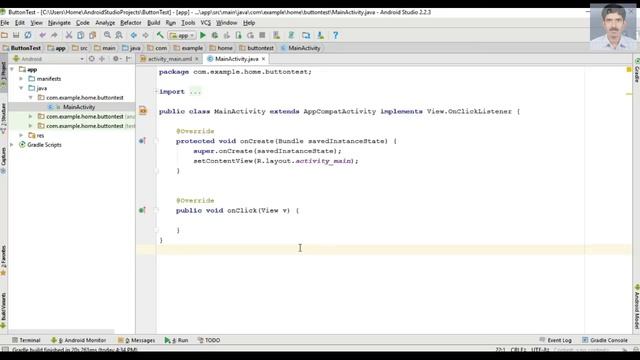Screen dimensions: 640x360
Task: Stop the app with the square stop icon
Action: pos(262,36)
